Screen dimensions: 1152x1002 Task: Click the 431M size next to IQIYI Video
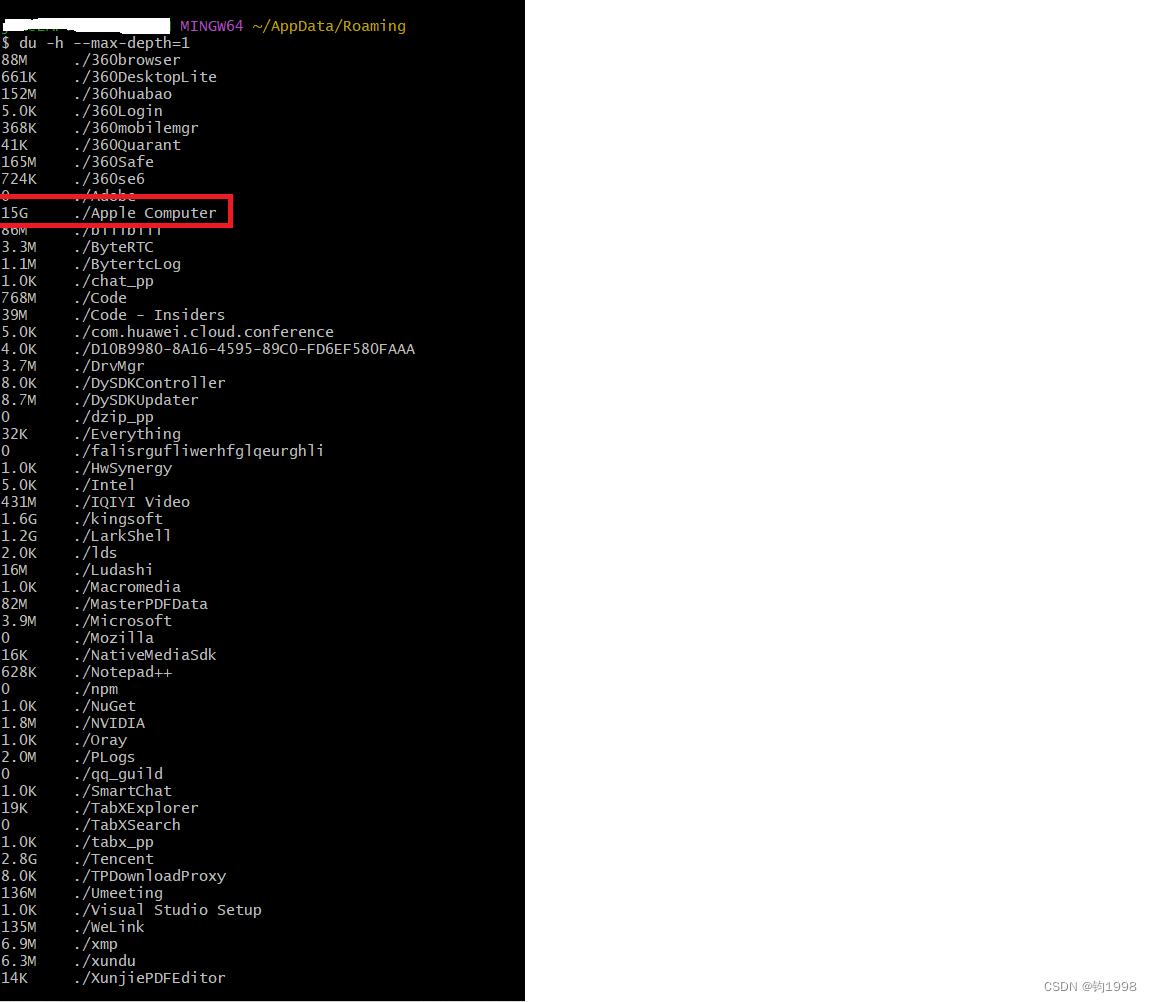pyautogui.click(x=19, y=502)
